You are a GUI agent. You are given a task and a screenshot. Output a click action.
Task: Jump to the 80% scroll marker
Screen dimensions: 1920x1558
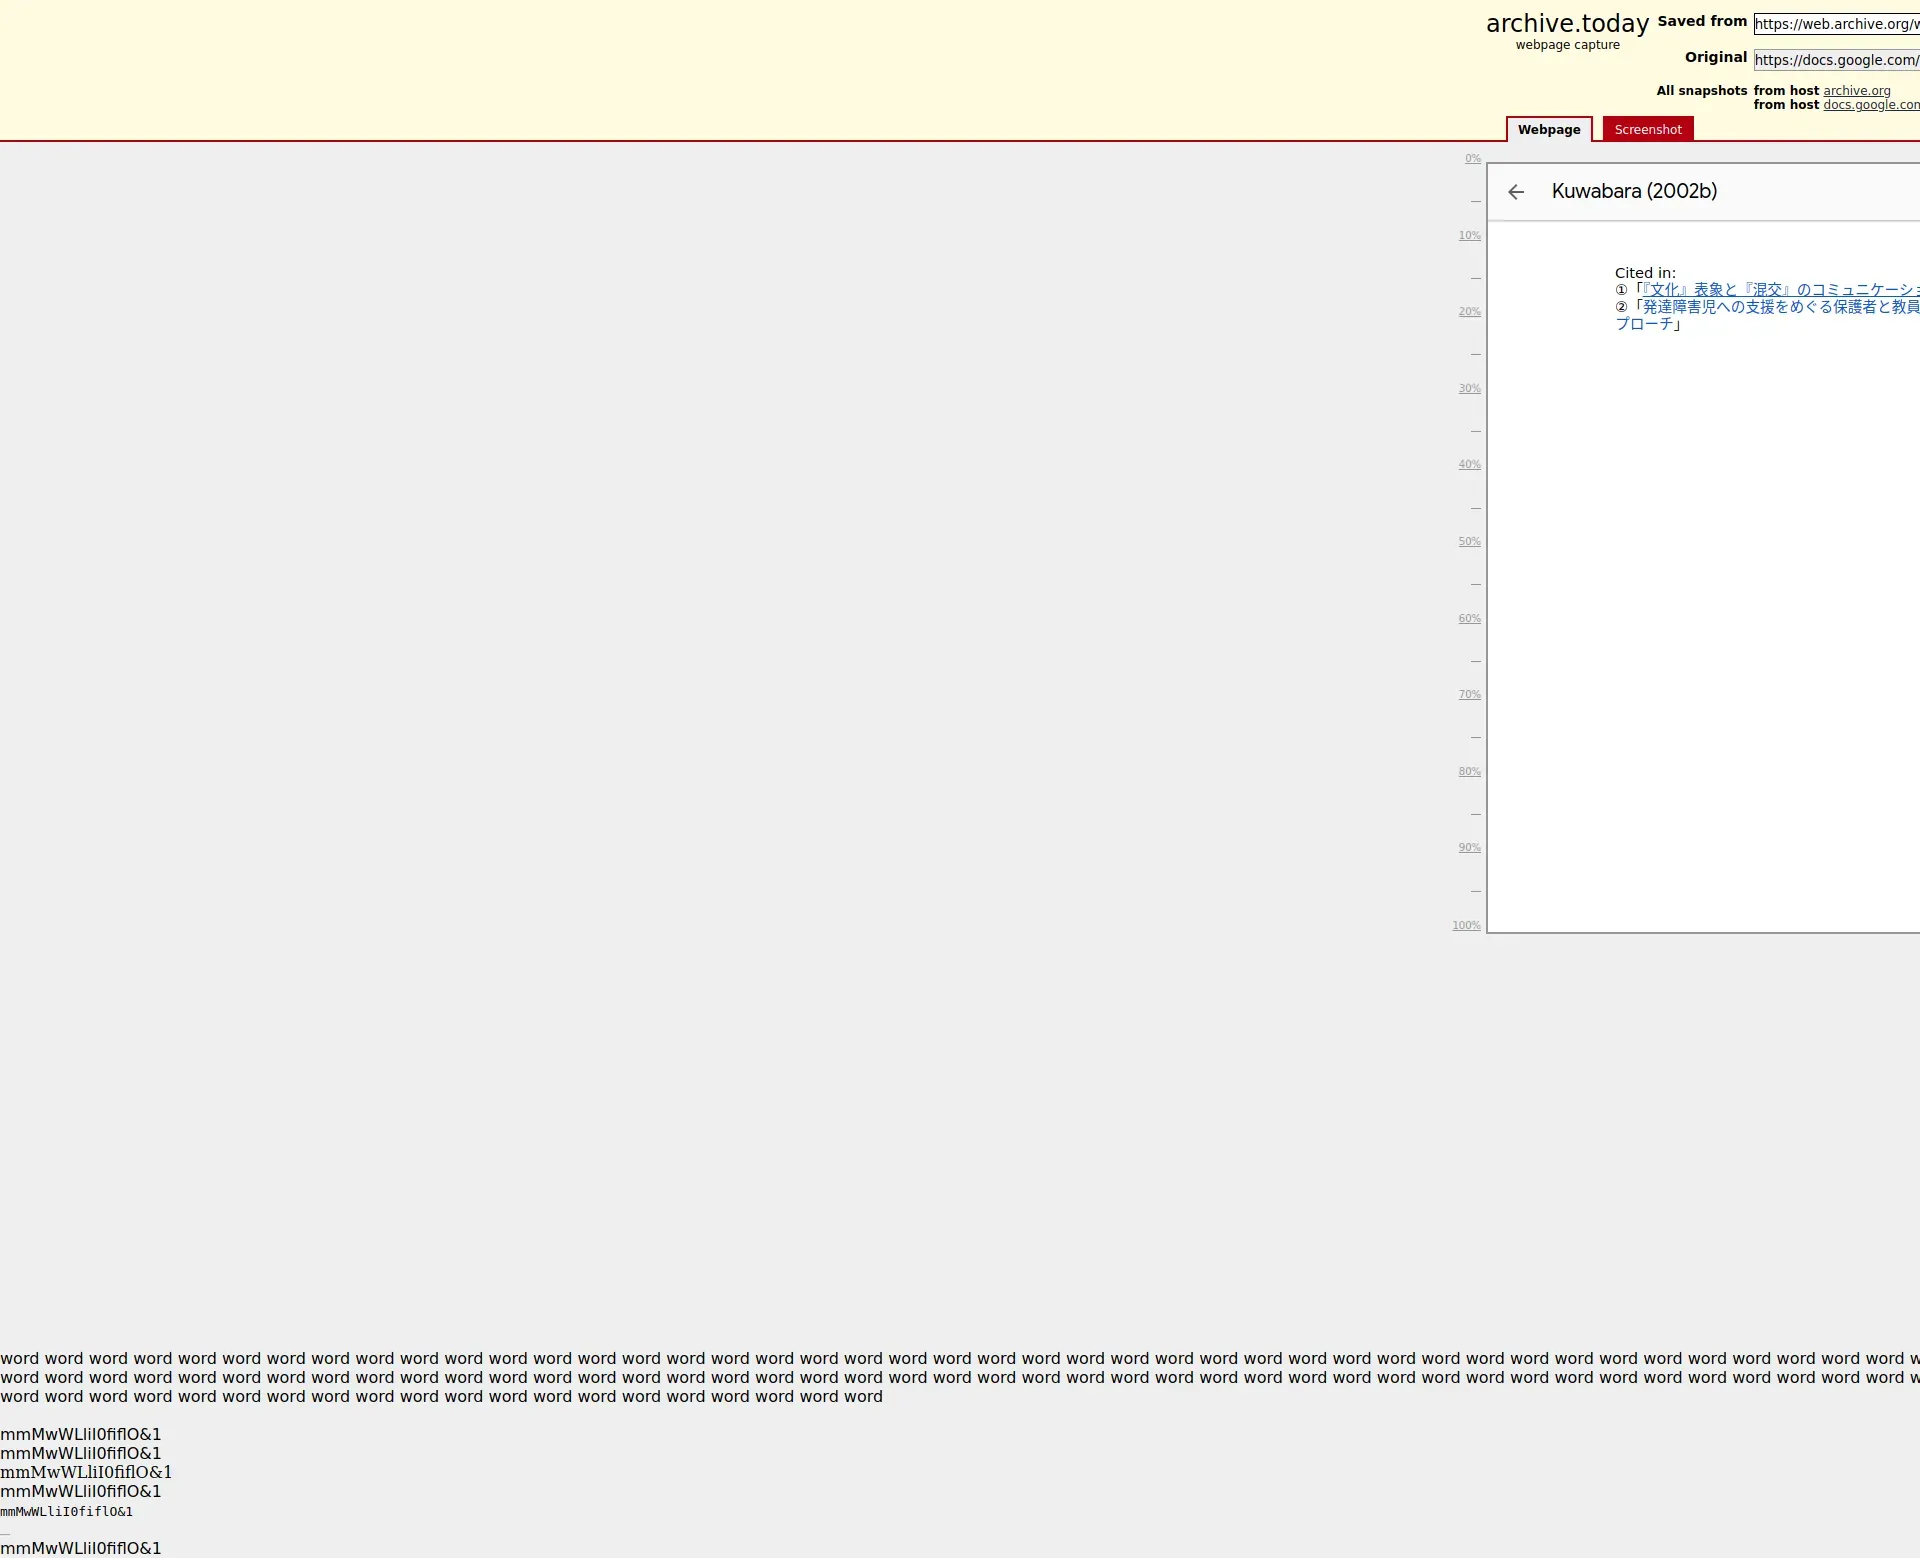click(1469, 772)
